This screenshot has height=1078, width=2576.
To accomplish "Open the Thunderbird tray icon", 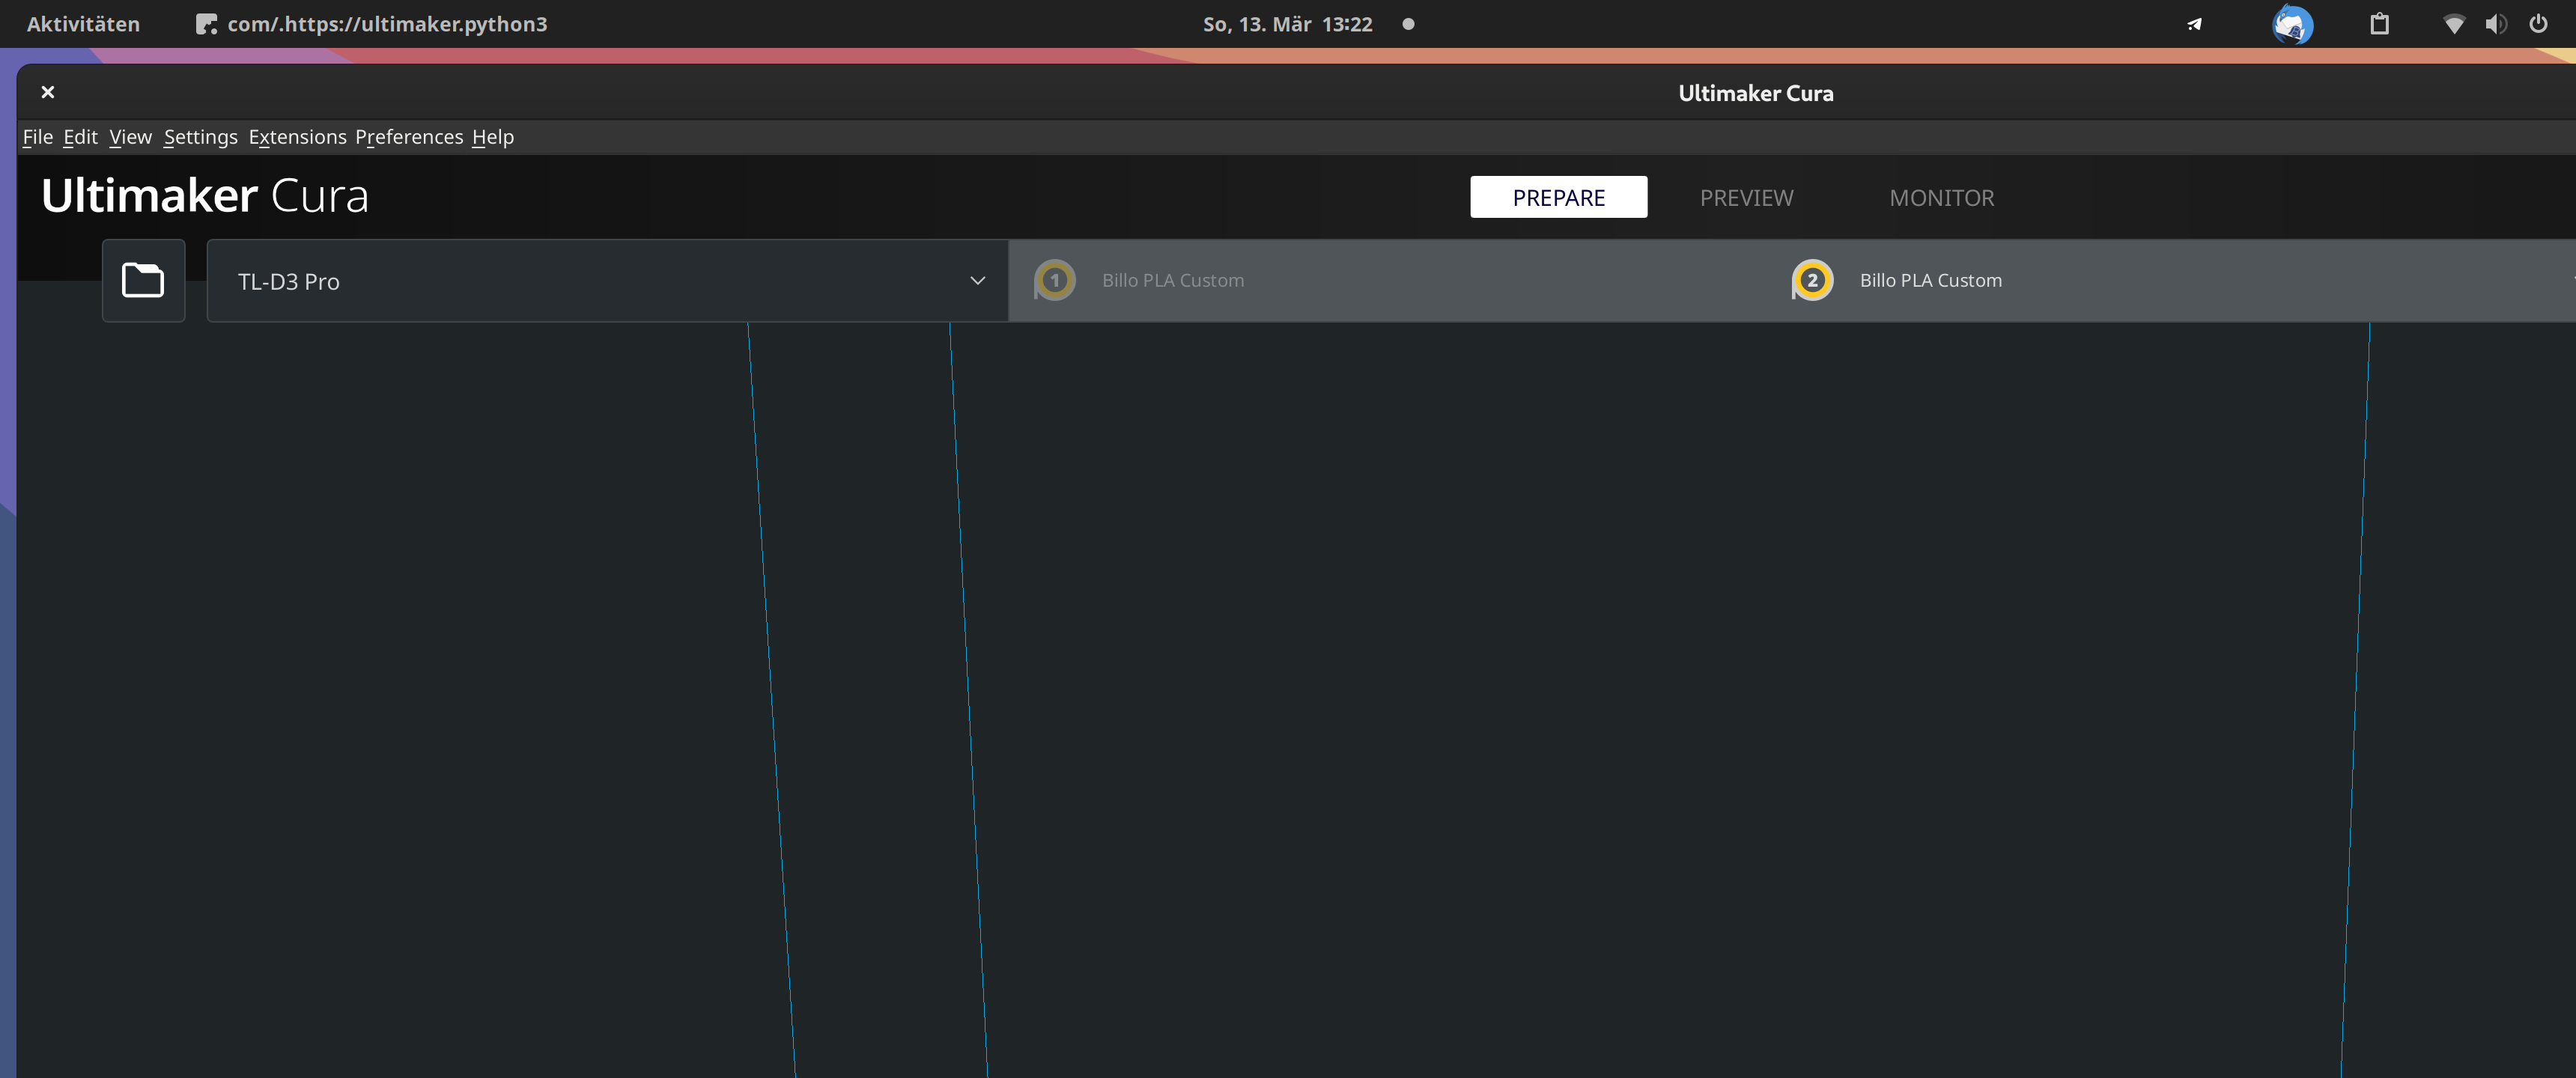I will tap(2292, 24).
